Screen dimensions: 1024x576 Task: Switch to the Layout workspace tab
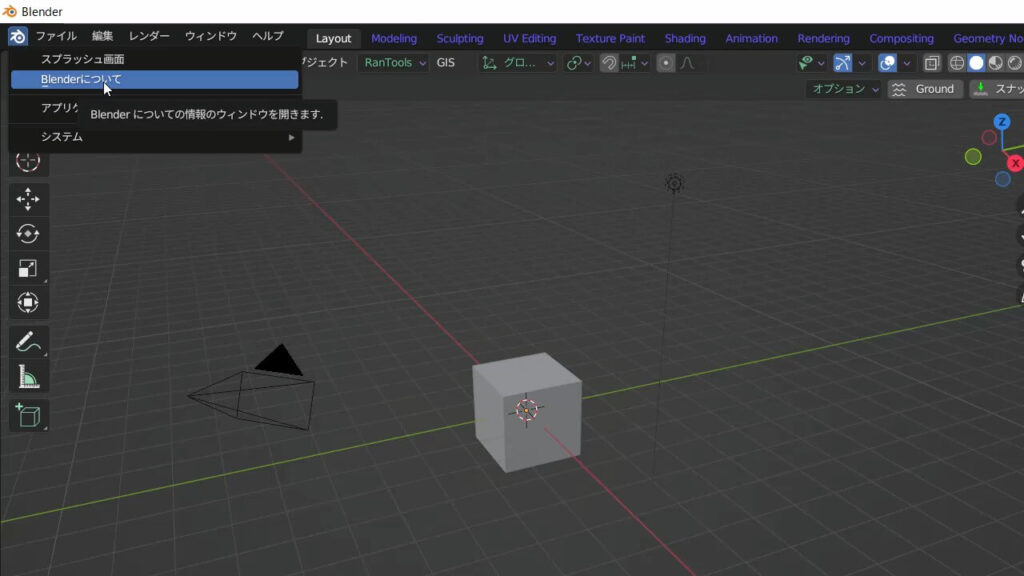pos(333,39)
